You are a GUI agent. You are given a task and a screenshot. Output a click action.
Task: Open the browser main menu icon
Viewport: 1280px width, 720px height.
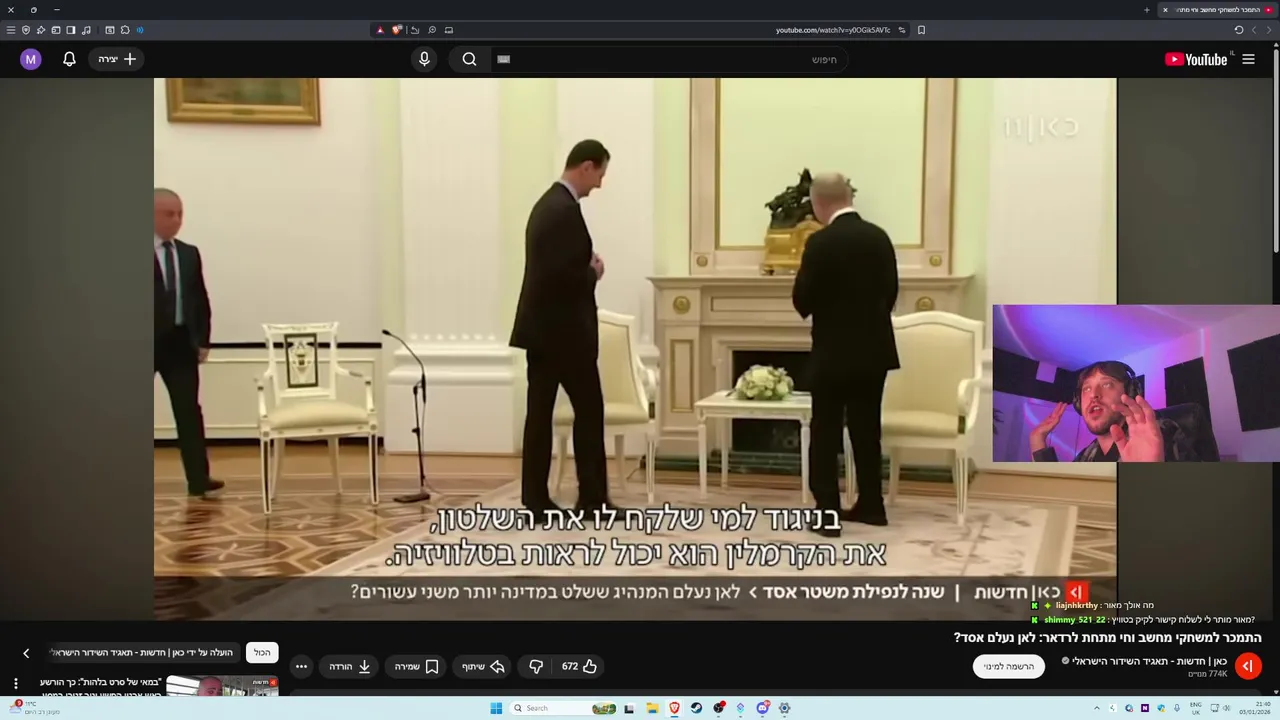pos(11,30)
